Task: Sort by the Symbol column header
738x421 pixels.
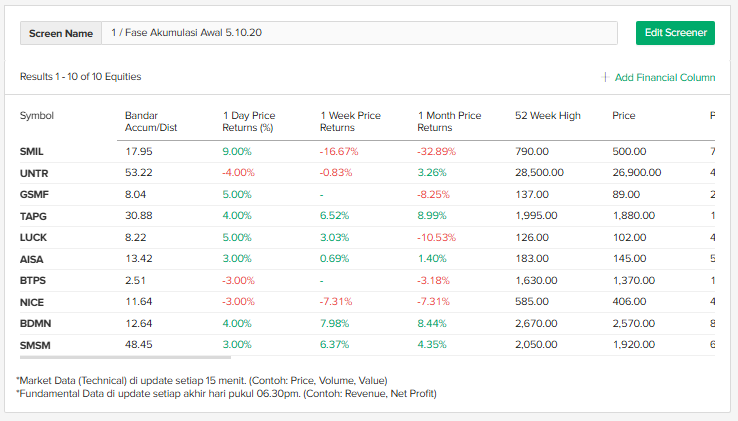Action: click(37, 116)
